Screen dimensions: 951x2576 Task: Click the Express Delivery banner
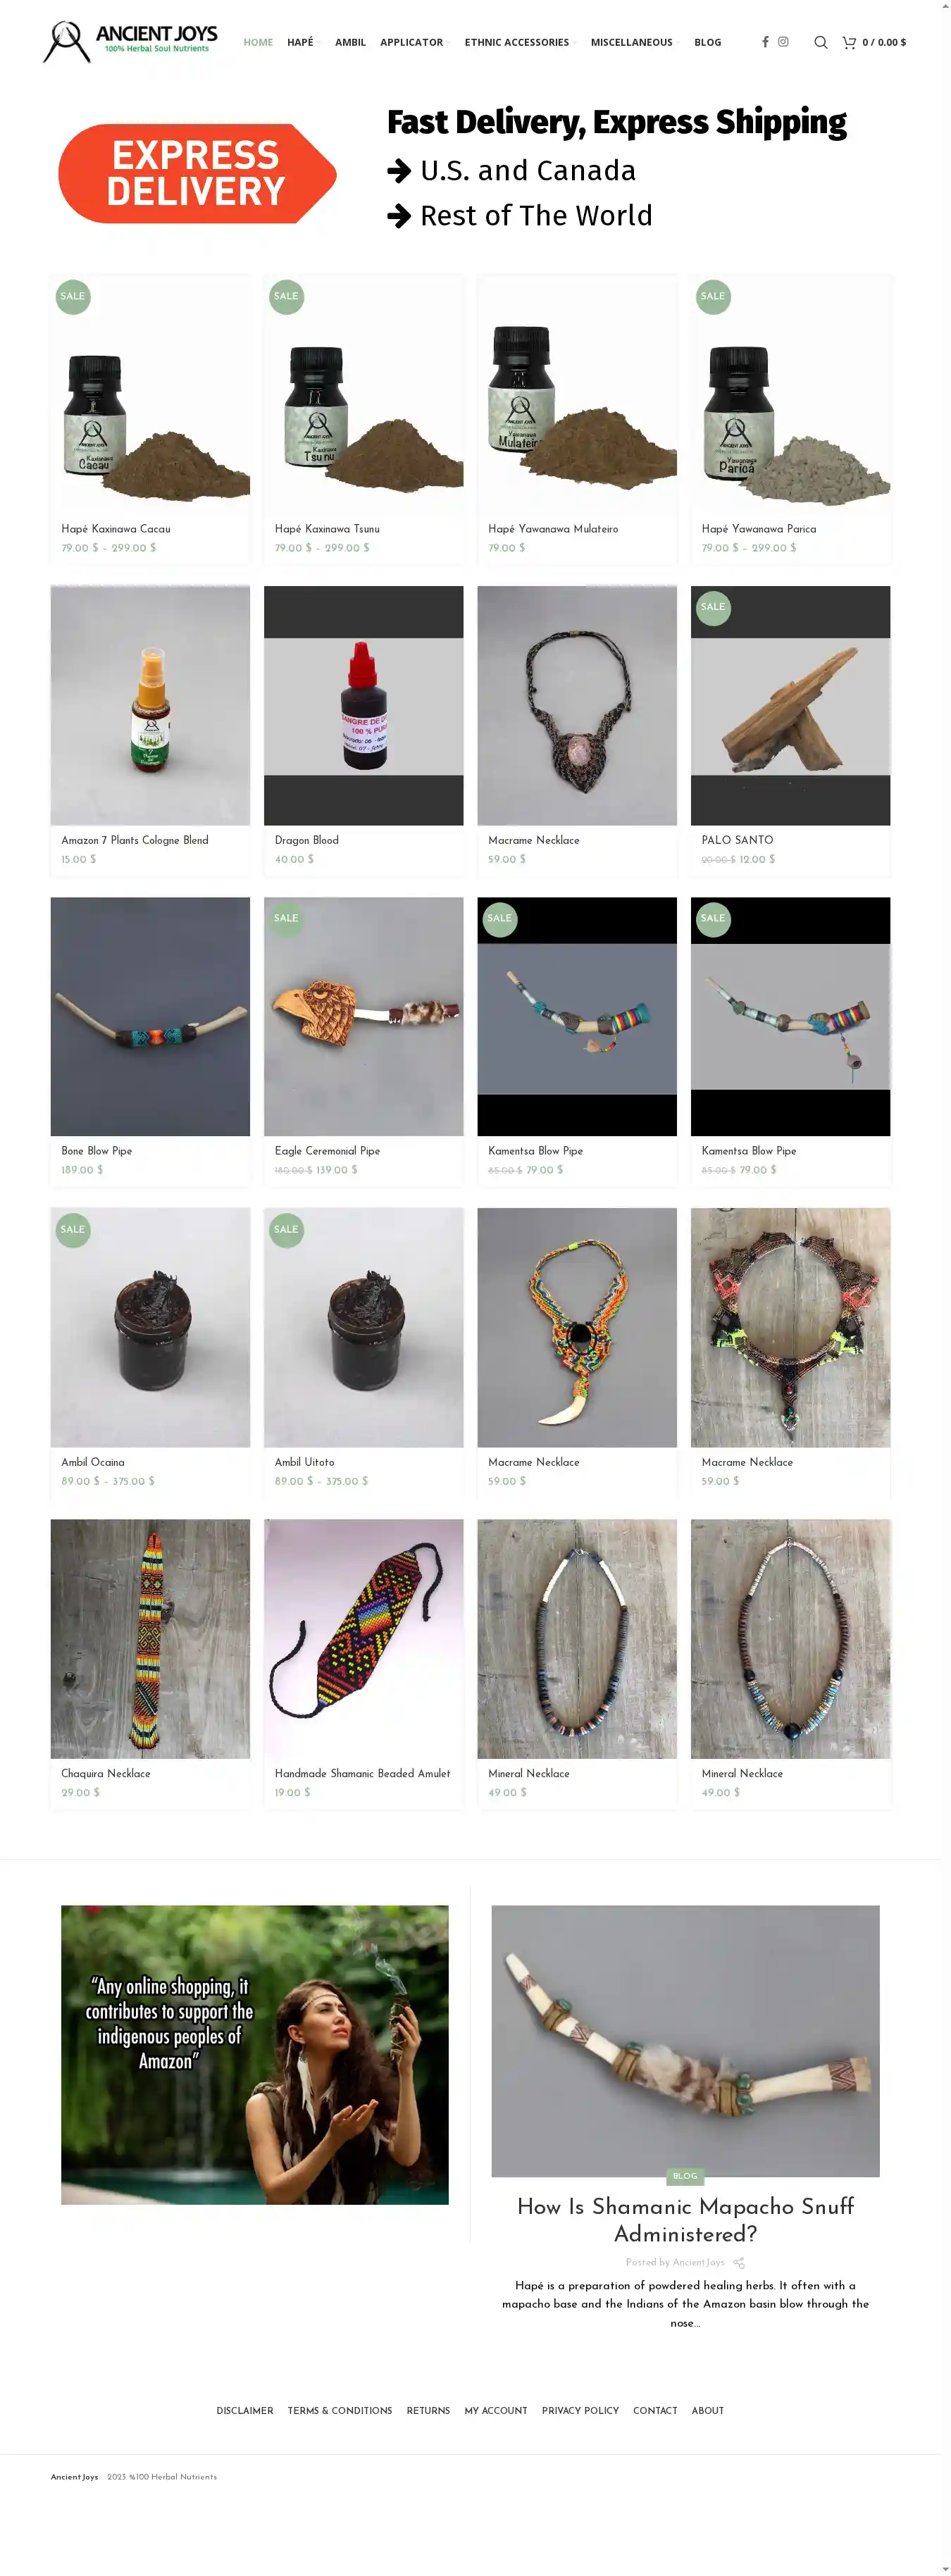(198, 173)
